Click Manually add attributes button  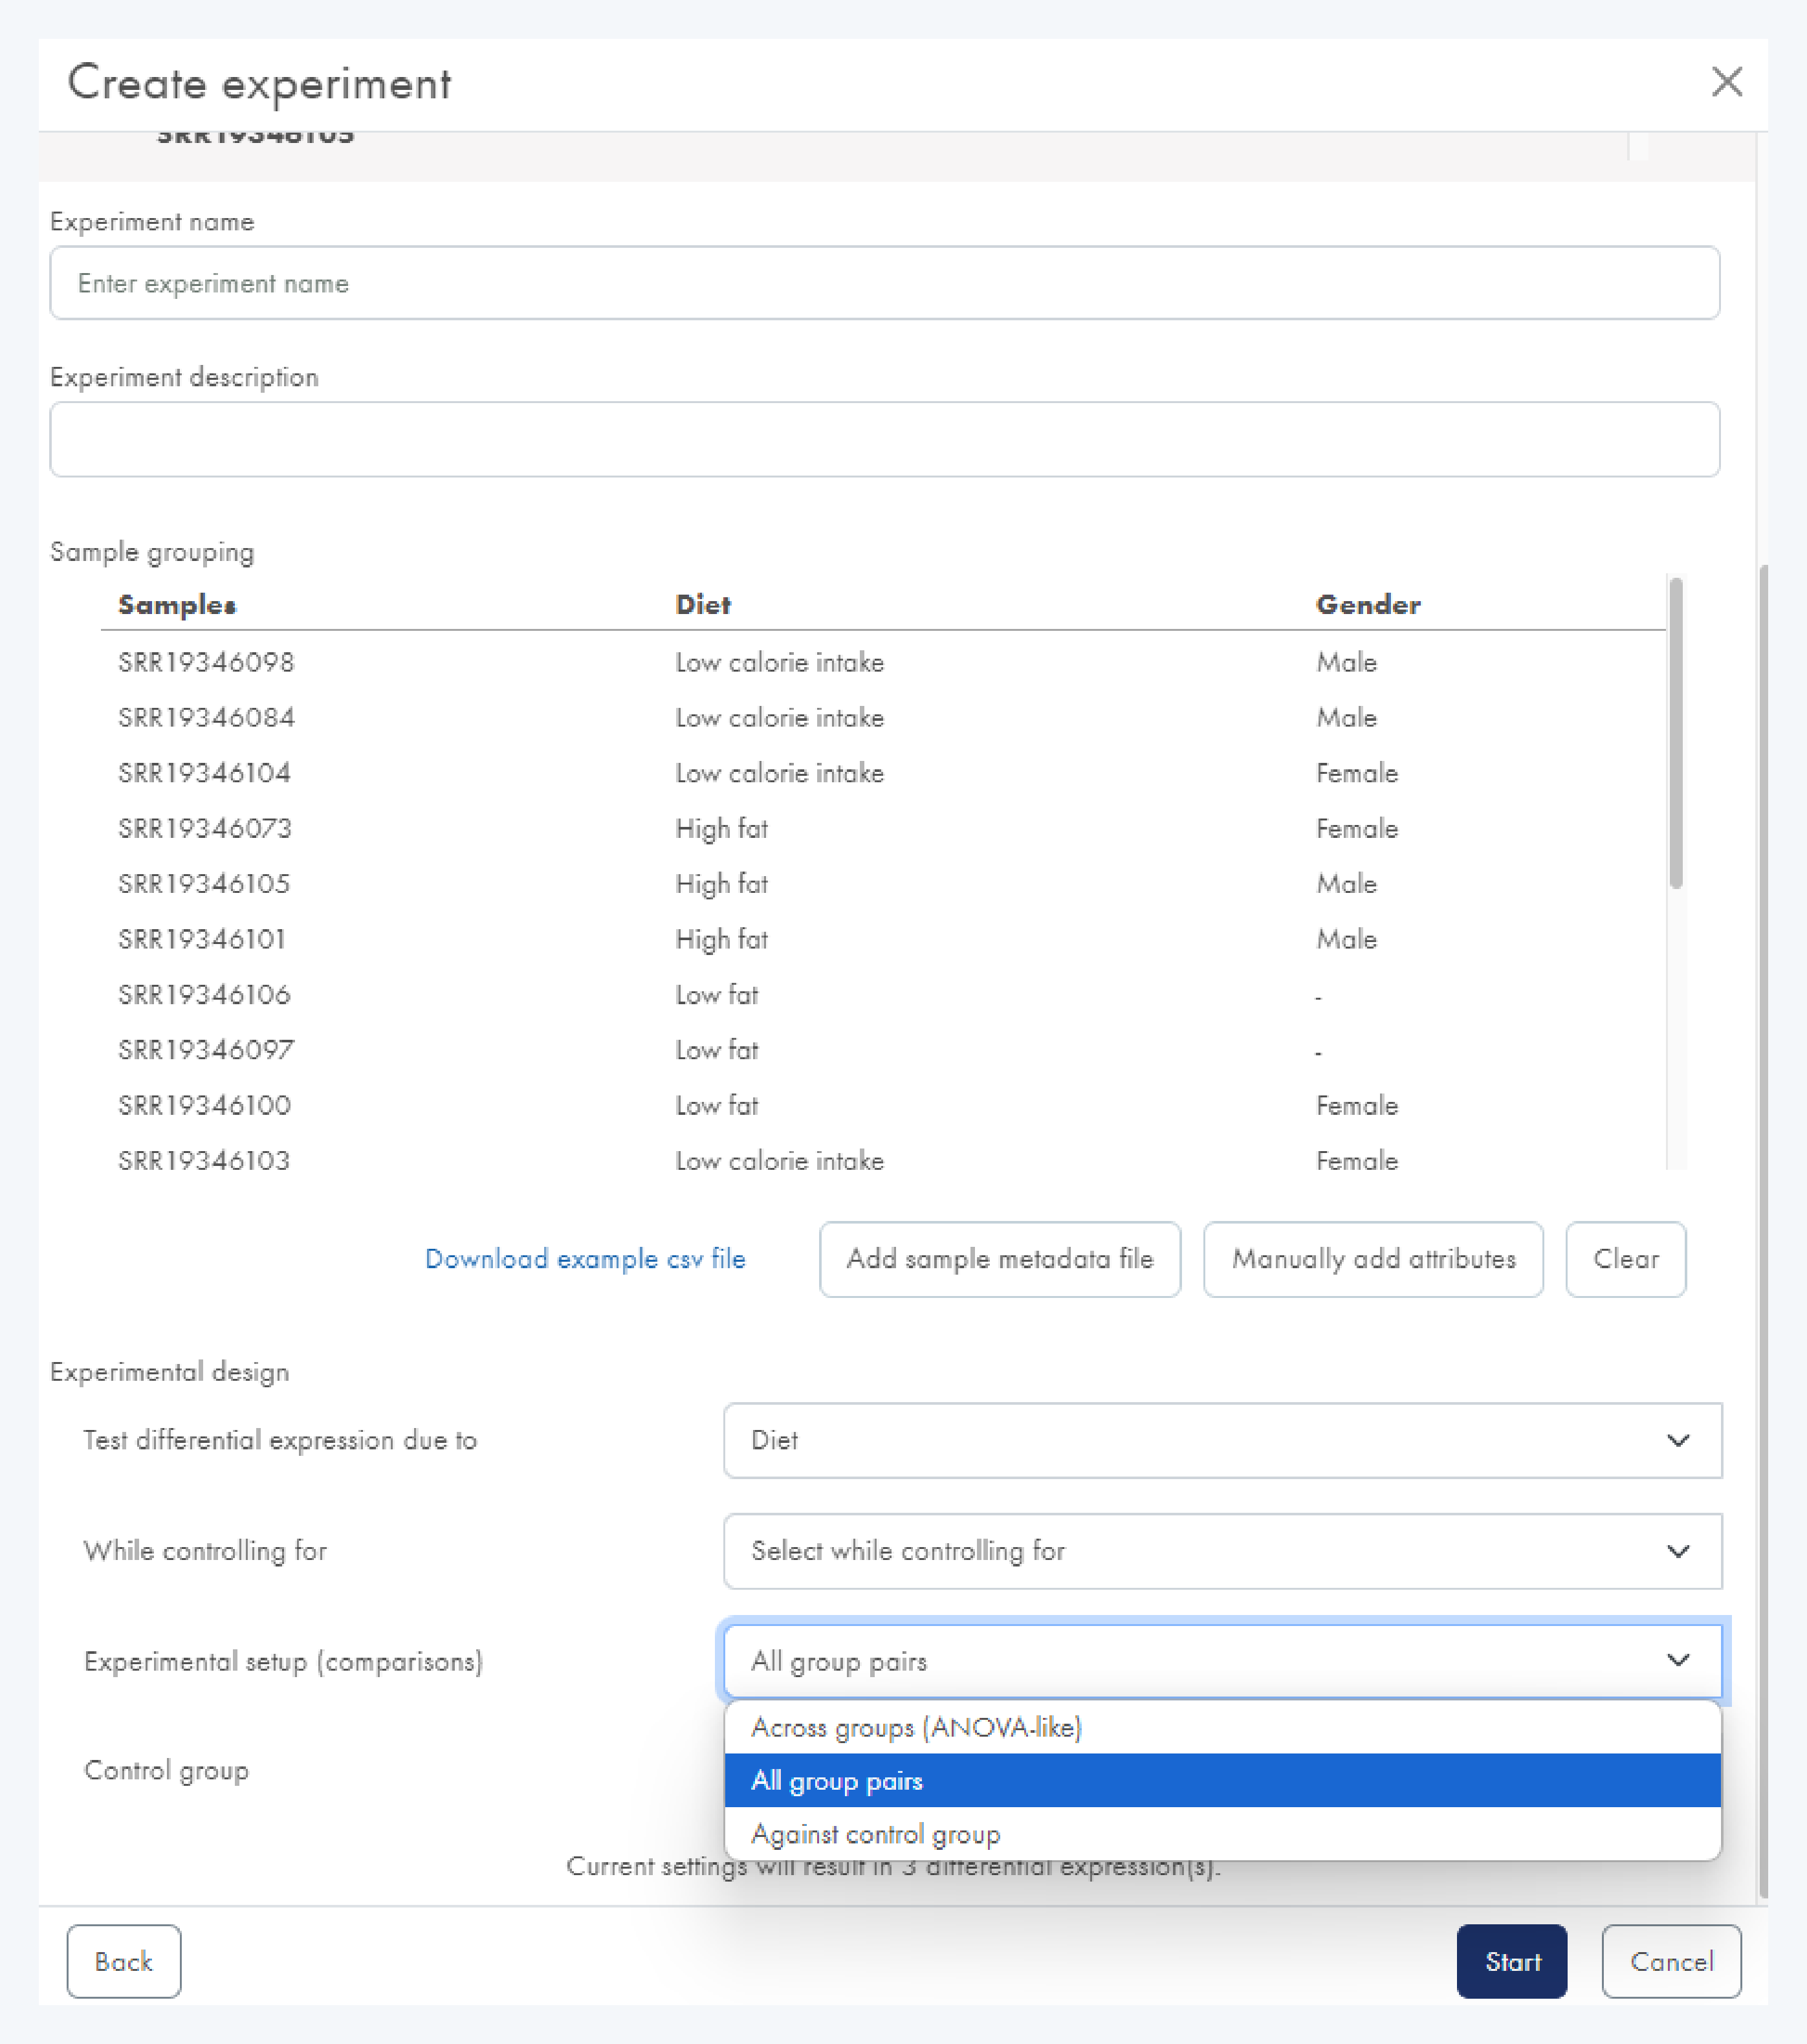[x=1372, y=1259]
